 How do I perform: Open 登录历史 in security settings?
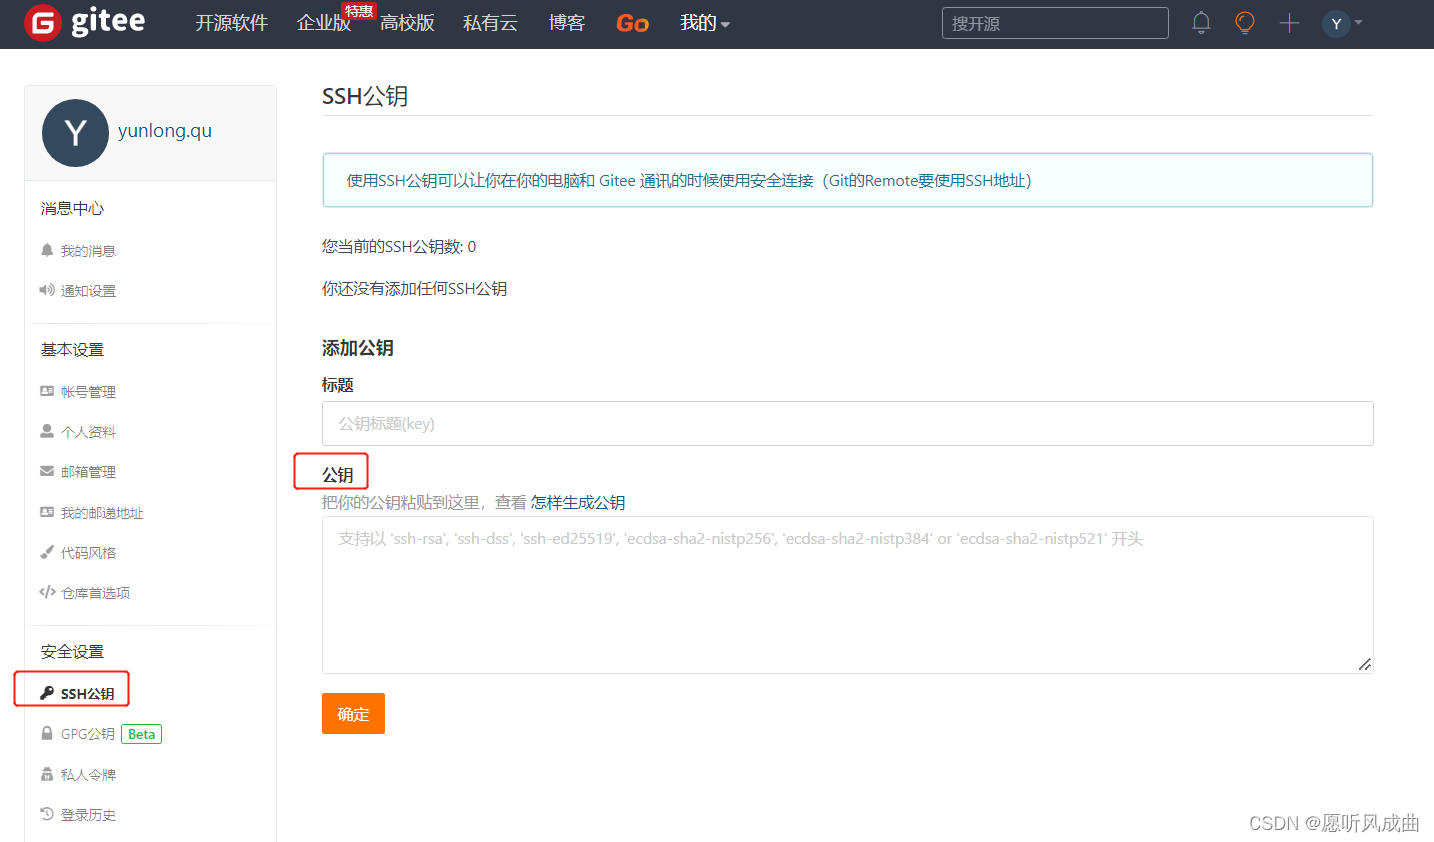point(88,814)
